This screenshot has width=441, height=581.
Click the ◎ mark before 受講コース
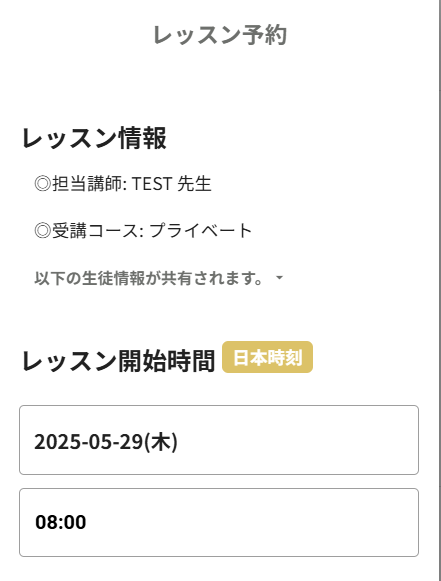42,230
